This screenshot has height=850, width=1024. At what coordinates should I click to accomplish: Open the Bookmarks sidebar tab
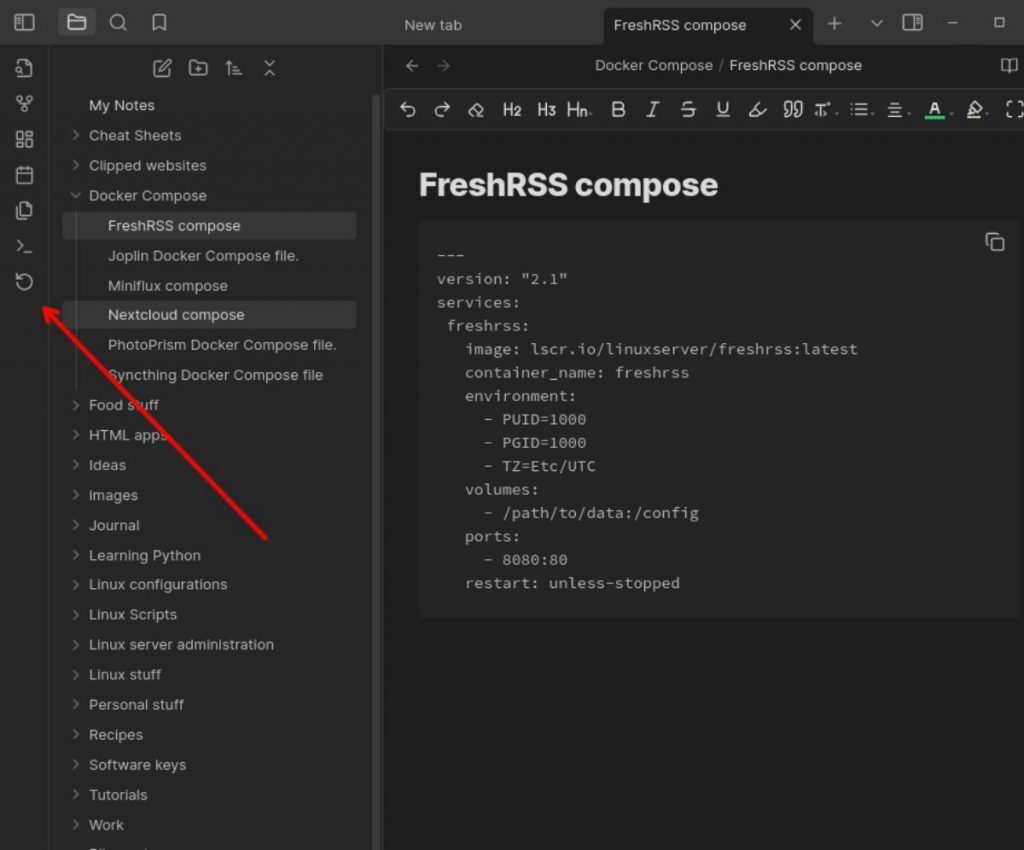159,23
